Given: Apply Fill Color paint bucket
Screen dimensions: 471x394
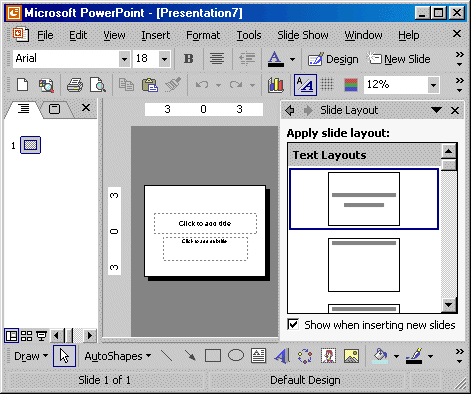Looking at the screenshot, I should click(380, 356).
